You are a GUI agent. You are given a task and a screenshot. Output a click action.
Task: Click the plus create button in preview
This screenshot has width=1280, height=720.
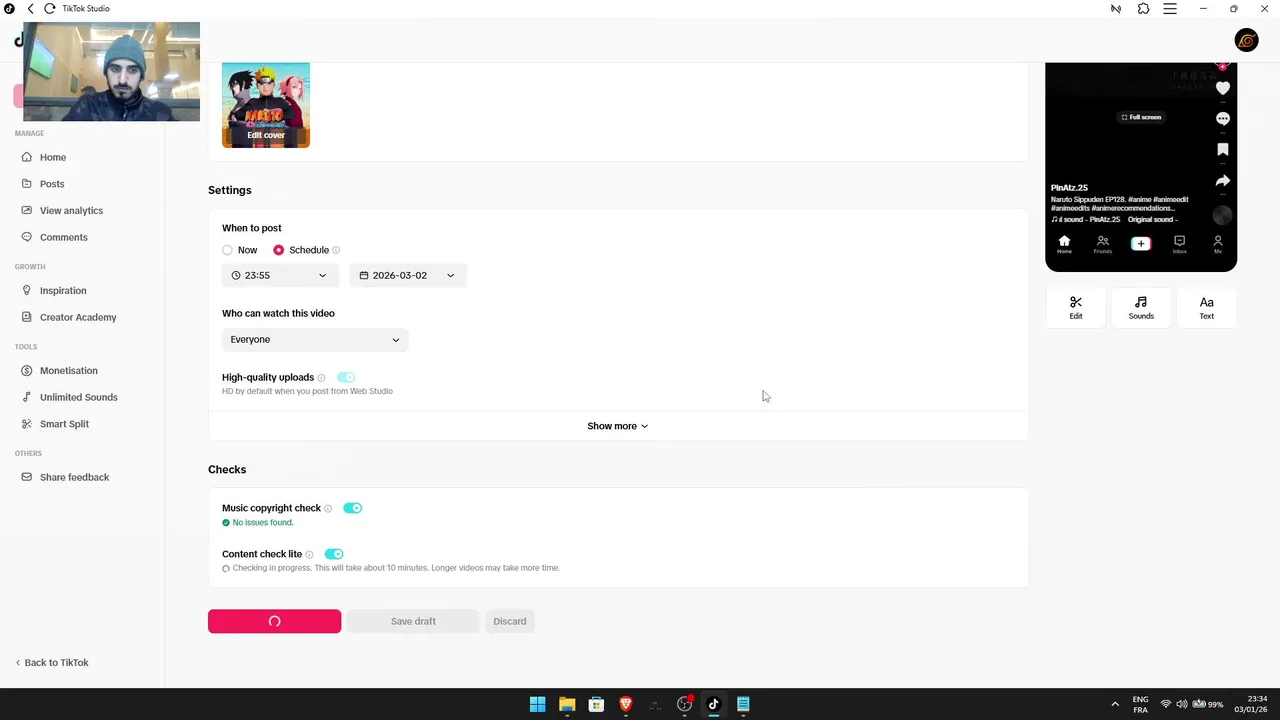coord(1141,243)
